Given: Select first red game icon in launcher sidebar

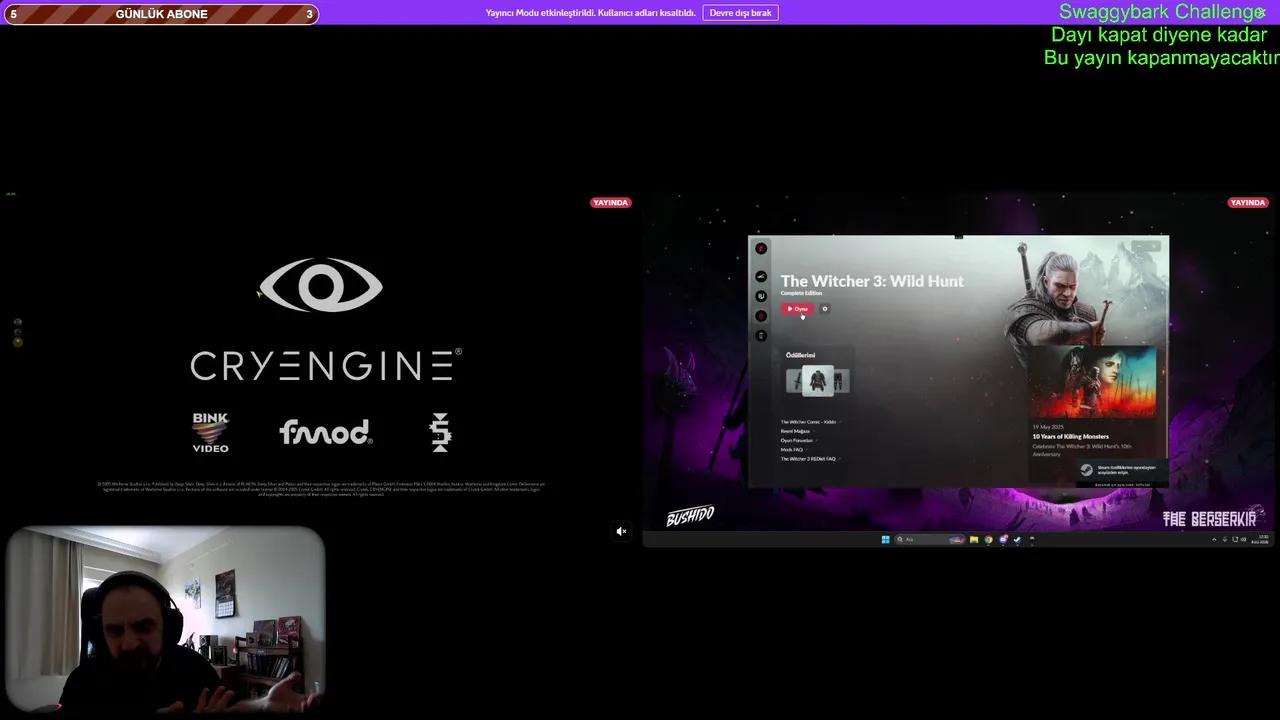Looking at the screenshot, I should point(761,248).
